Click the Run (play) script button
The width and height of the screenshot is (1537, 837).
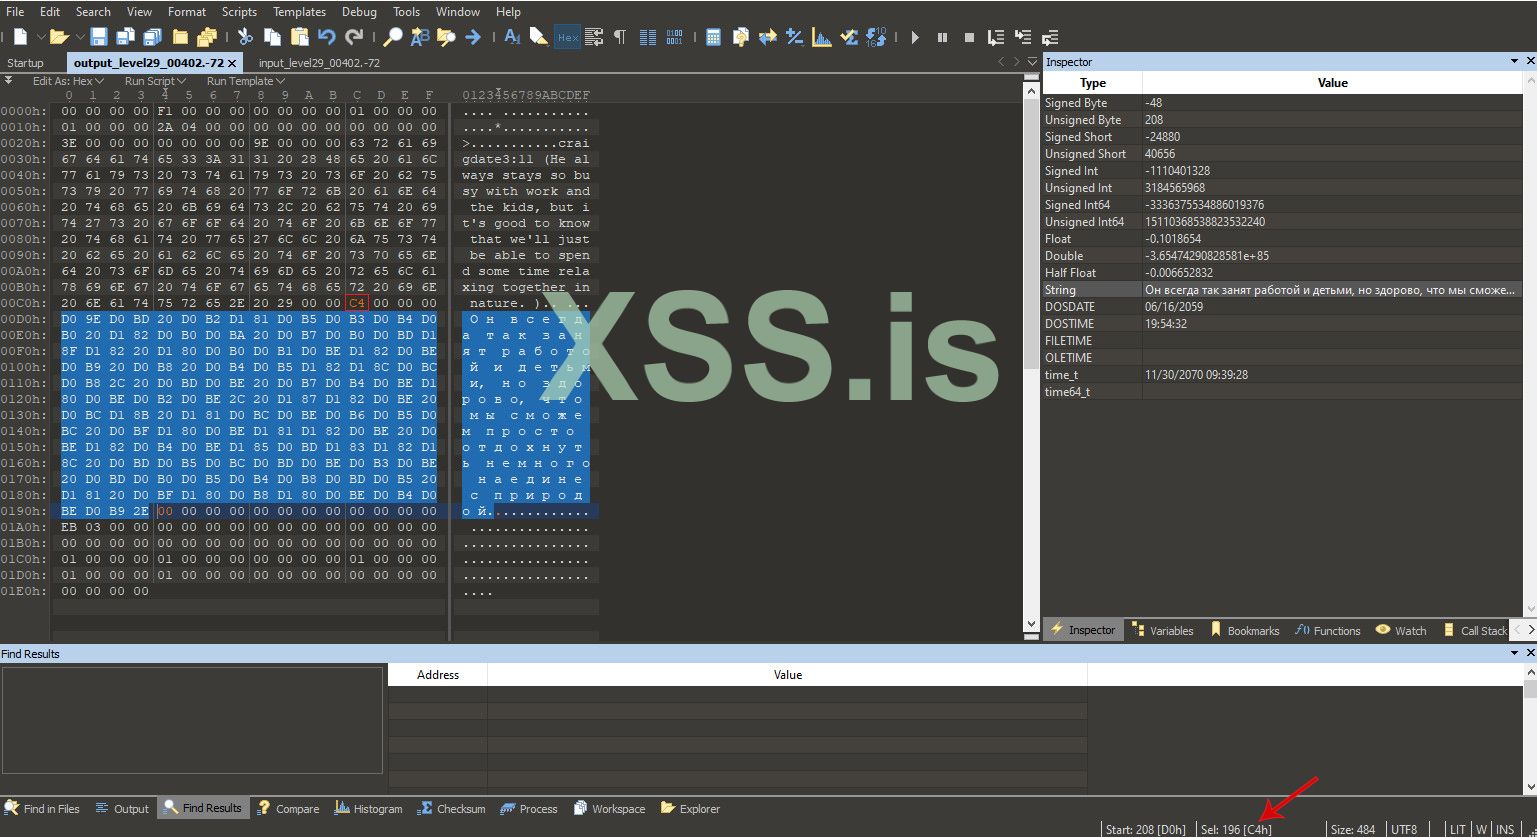(915, 37)
